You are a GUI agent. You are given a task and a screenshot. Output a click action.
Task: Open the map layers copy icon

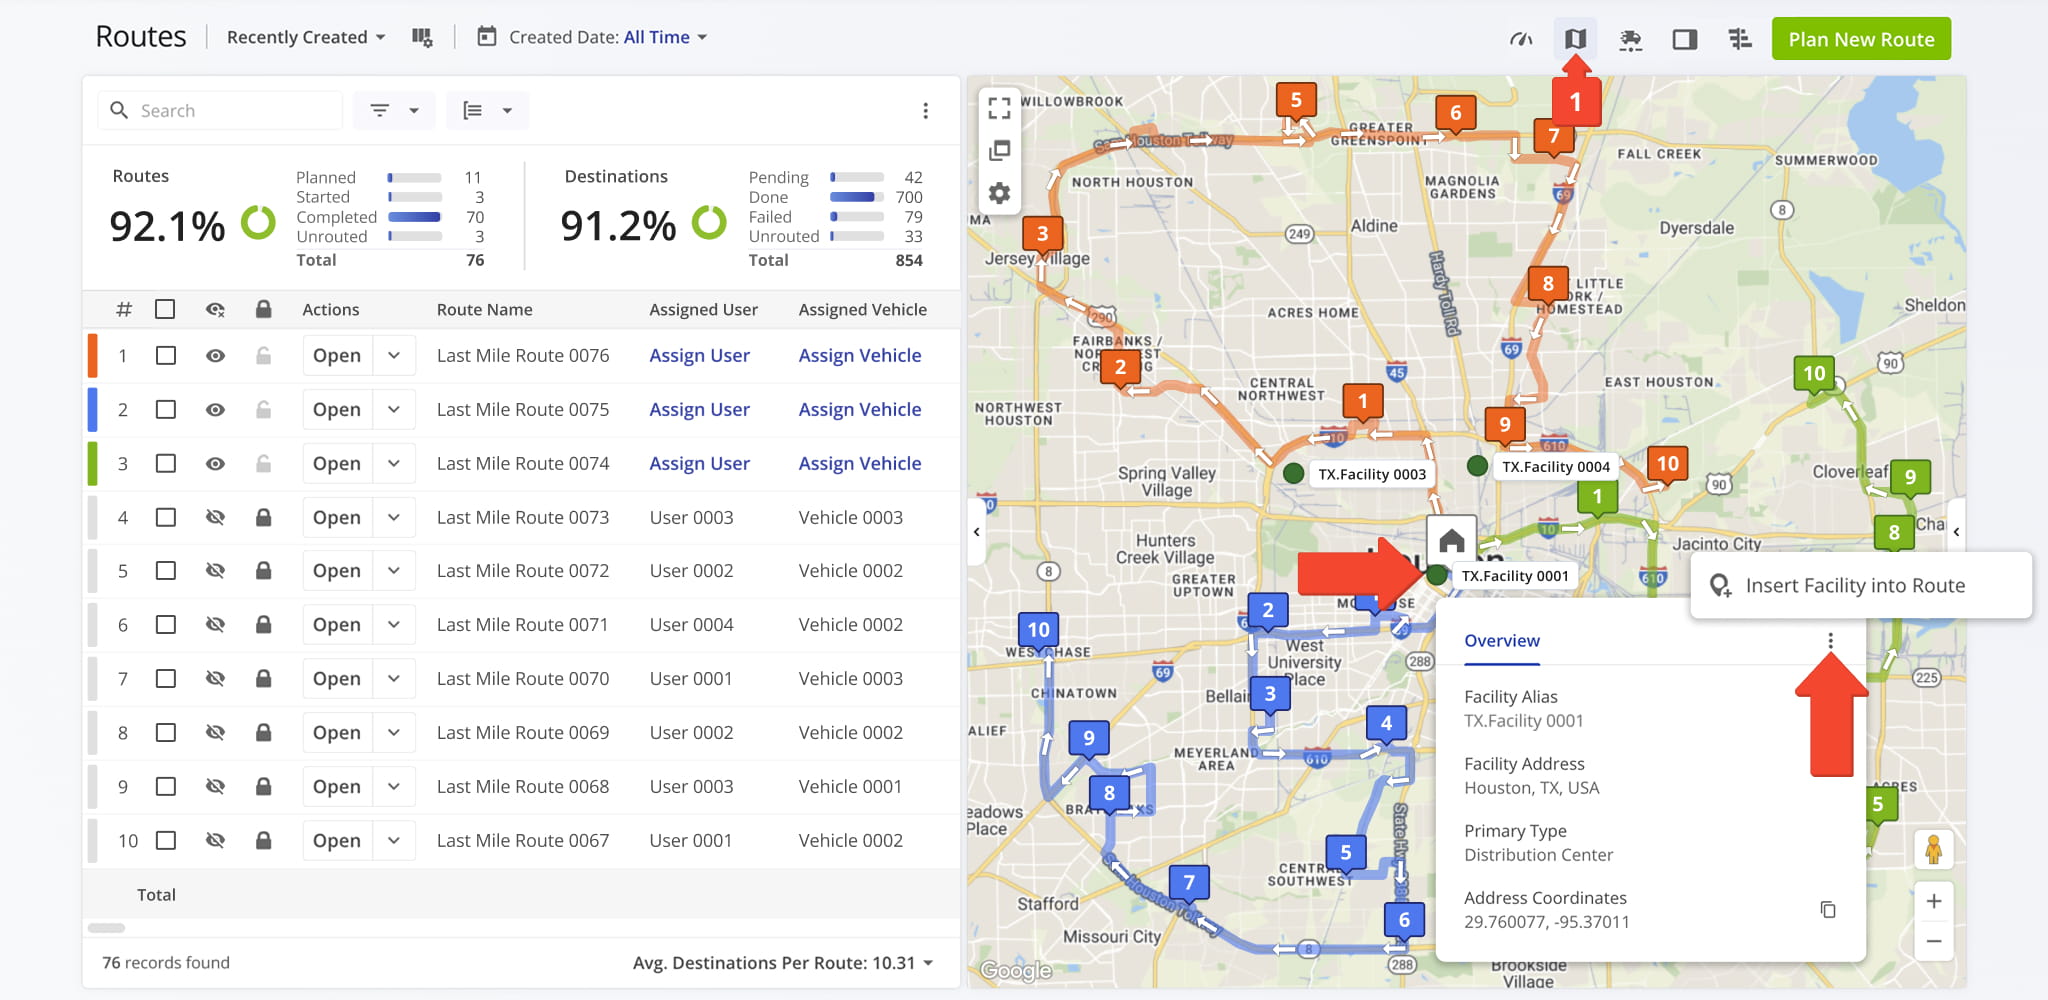999,150
